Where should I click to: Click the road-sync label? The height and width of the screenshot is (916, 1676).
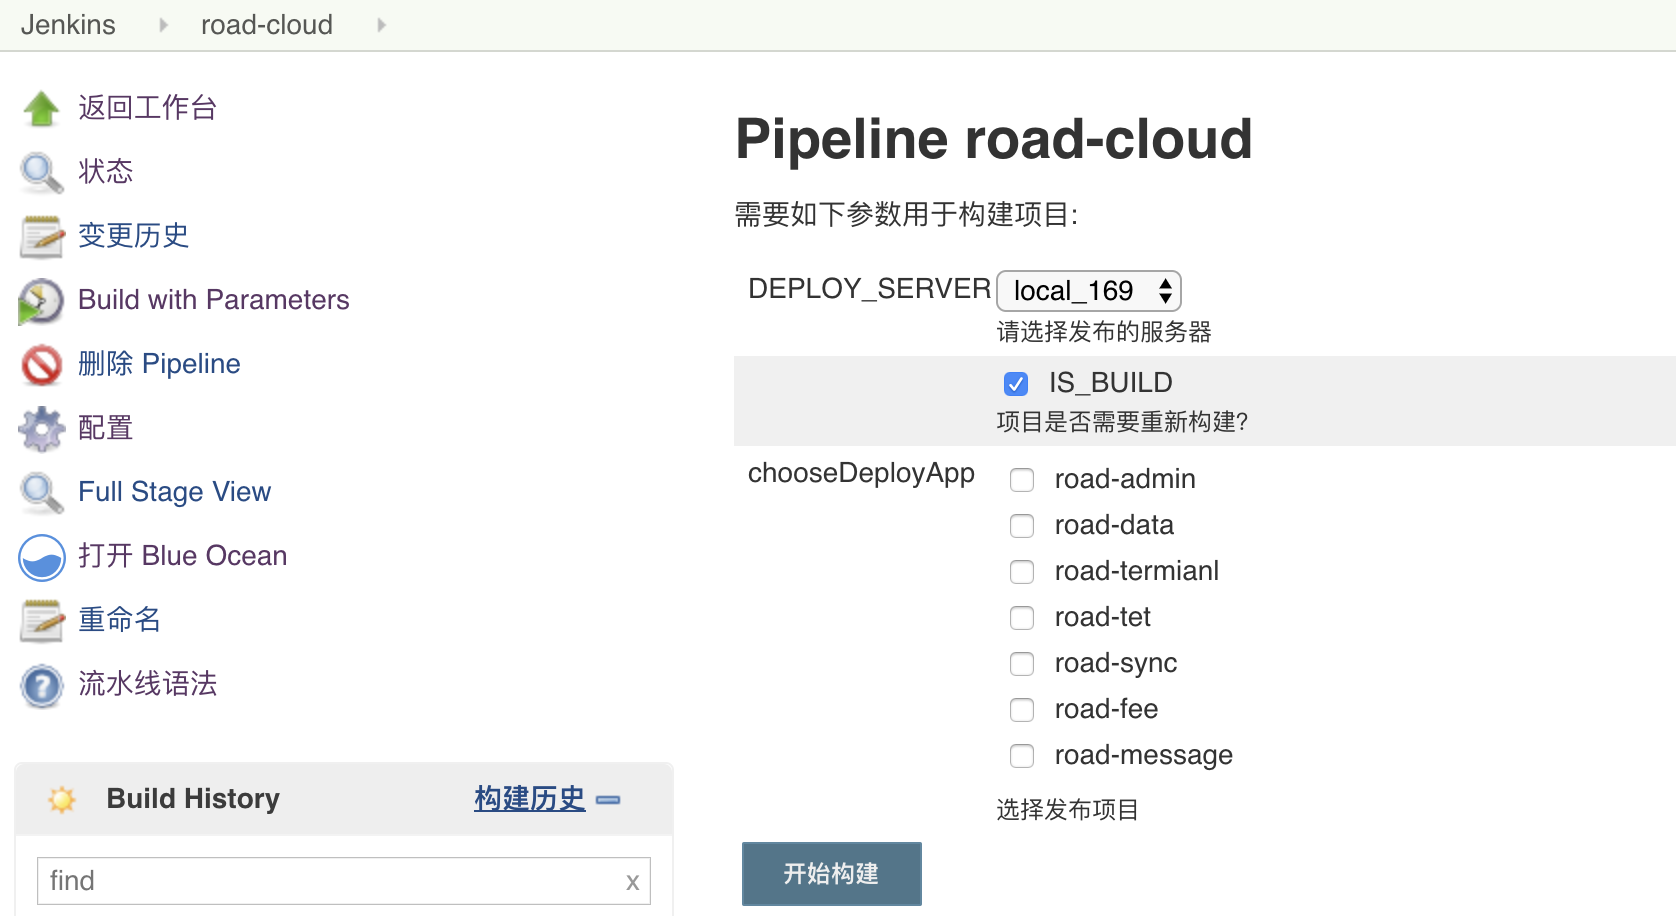click(1116, 663)
